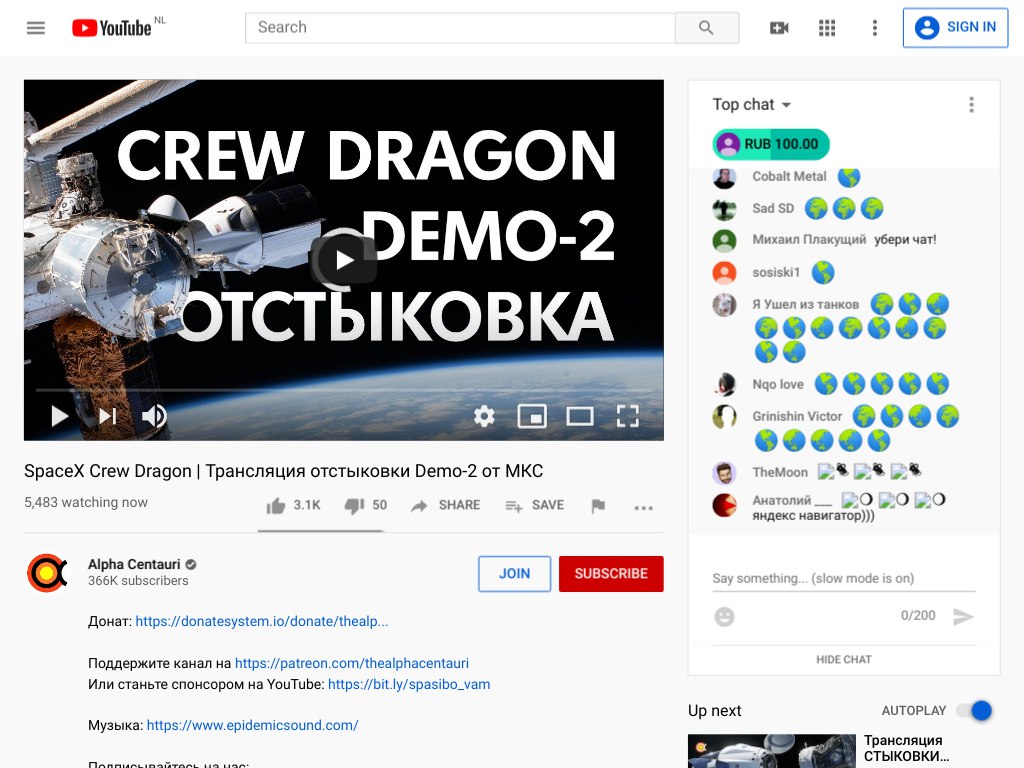Click 5,483 watching now text
This screenshot has width=1024, height=768.
point(86,502)
